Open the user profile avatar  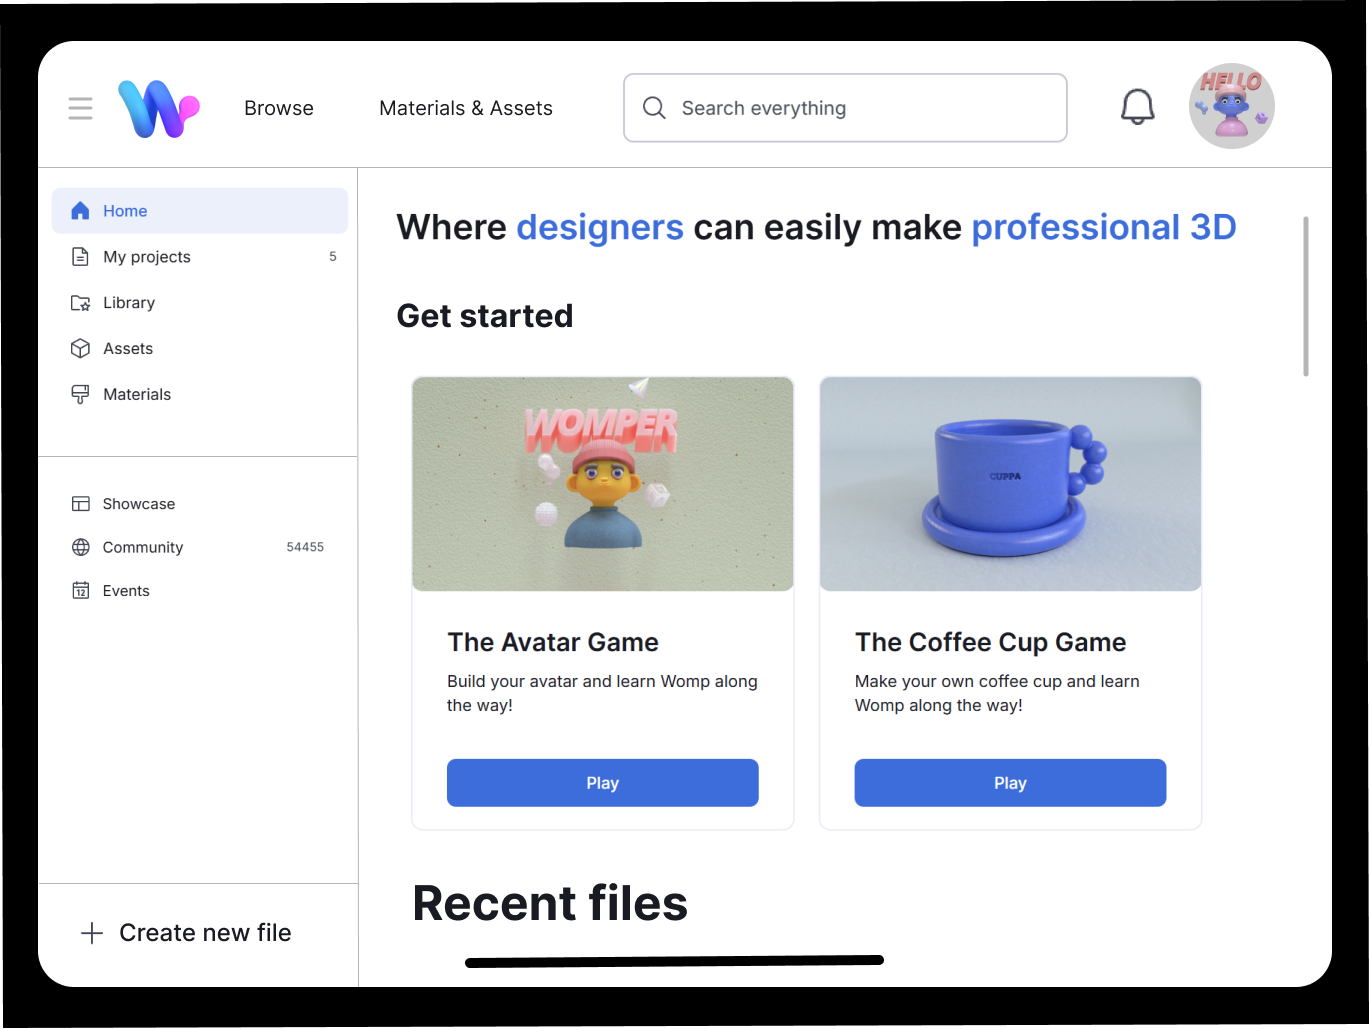click(x=1231, y=107)
